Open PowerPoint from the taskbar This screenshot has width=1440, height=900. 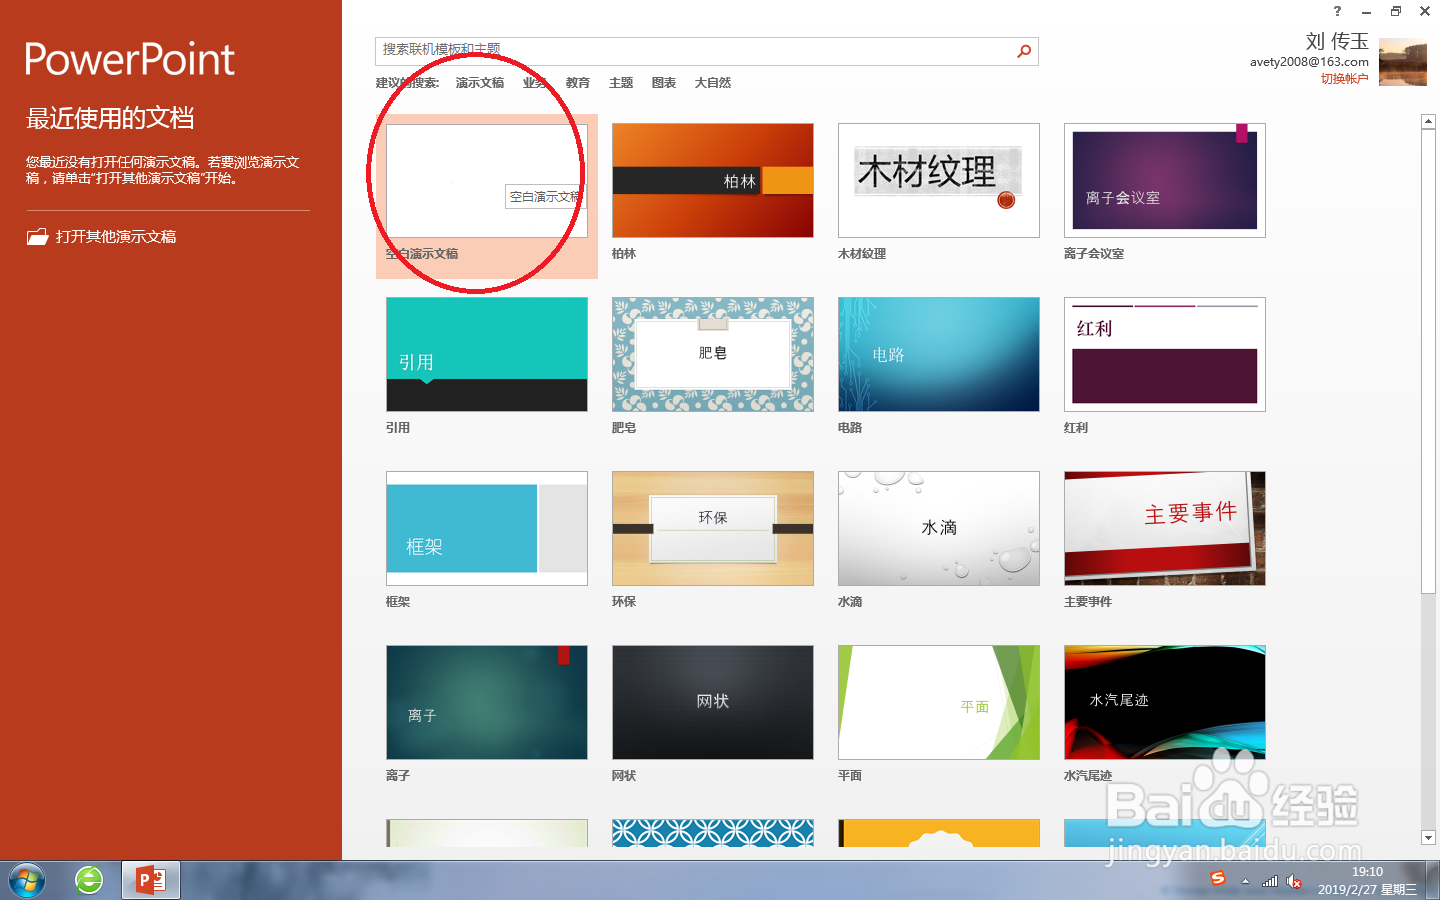(150, 880)
